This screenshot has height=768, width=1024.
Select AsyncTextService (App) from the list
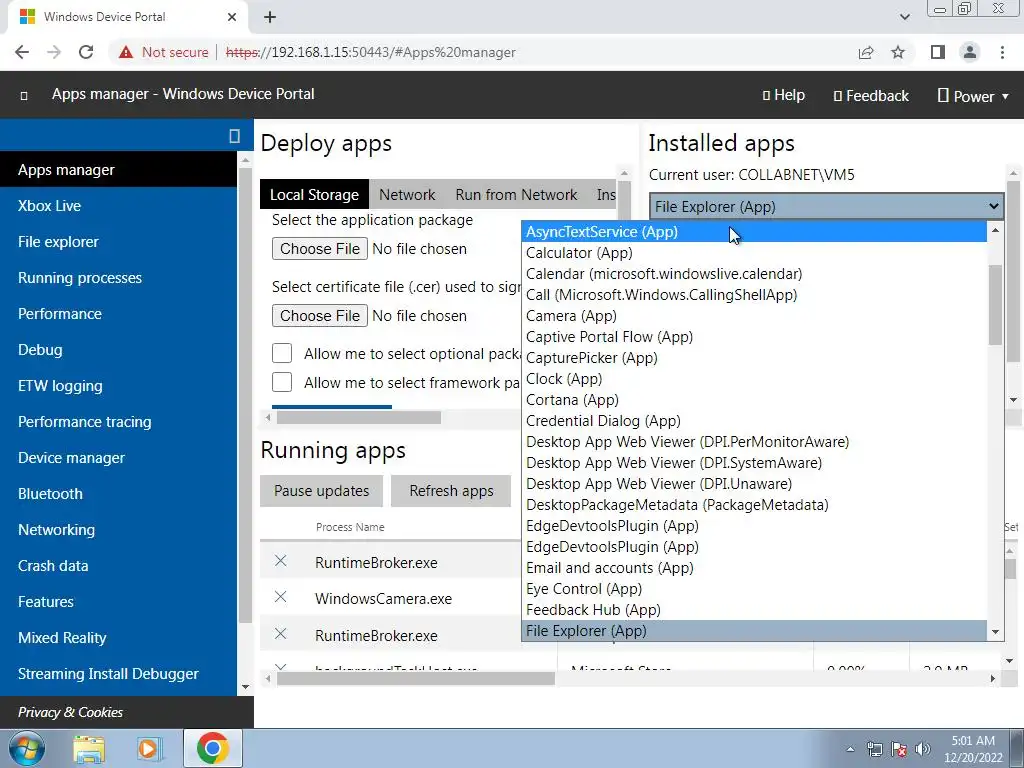(755, 232)
